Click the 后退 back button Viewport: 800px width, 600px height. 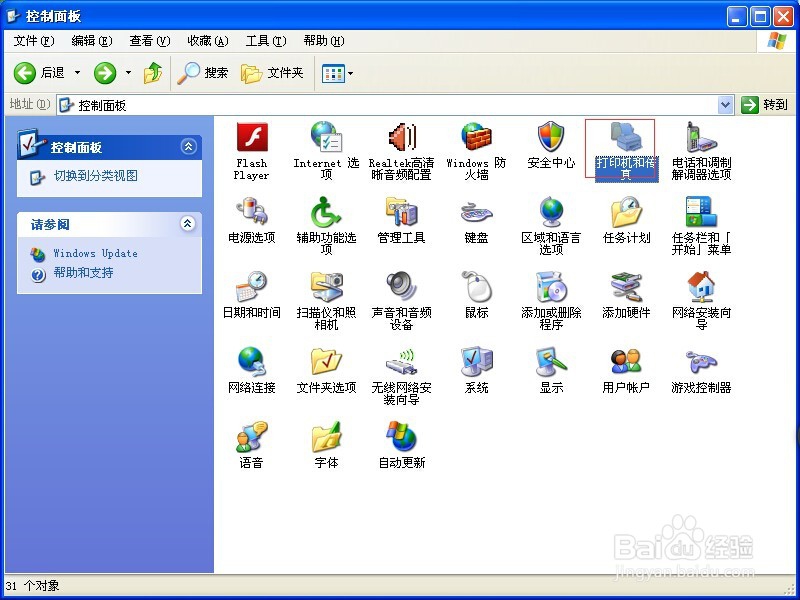39,73
